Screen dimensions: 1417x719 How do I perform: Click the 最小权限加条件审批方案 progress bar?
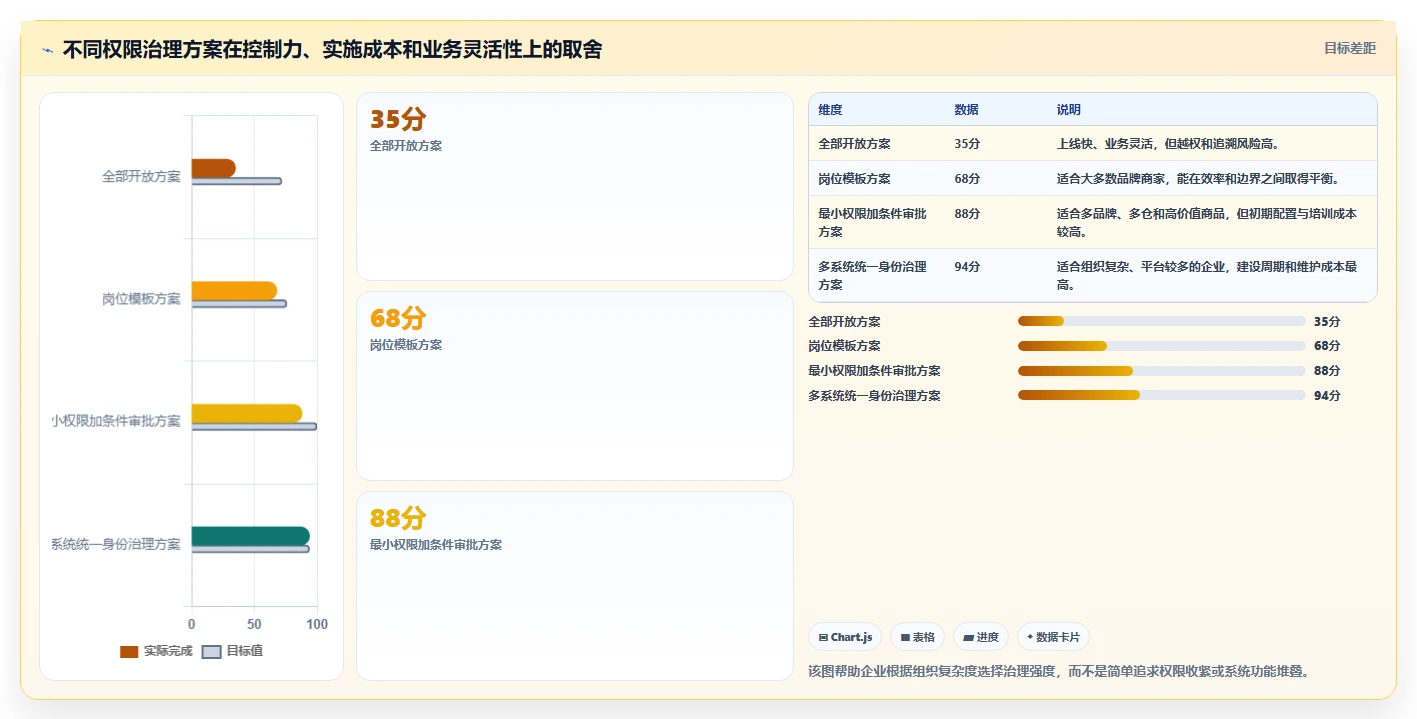[1162, 371]
